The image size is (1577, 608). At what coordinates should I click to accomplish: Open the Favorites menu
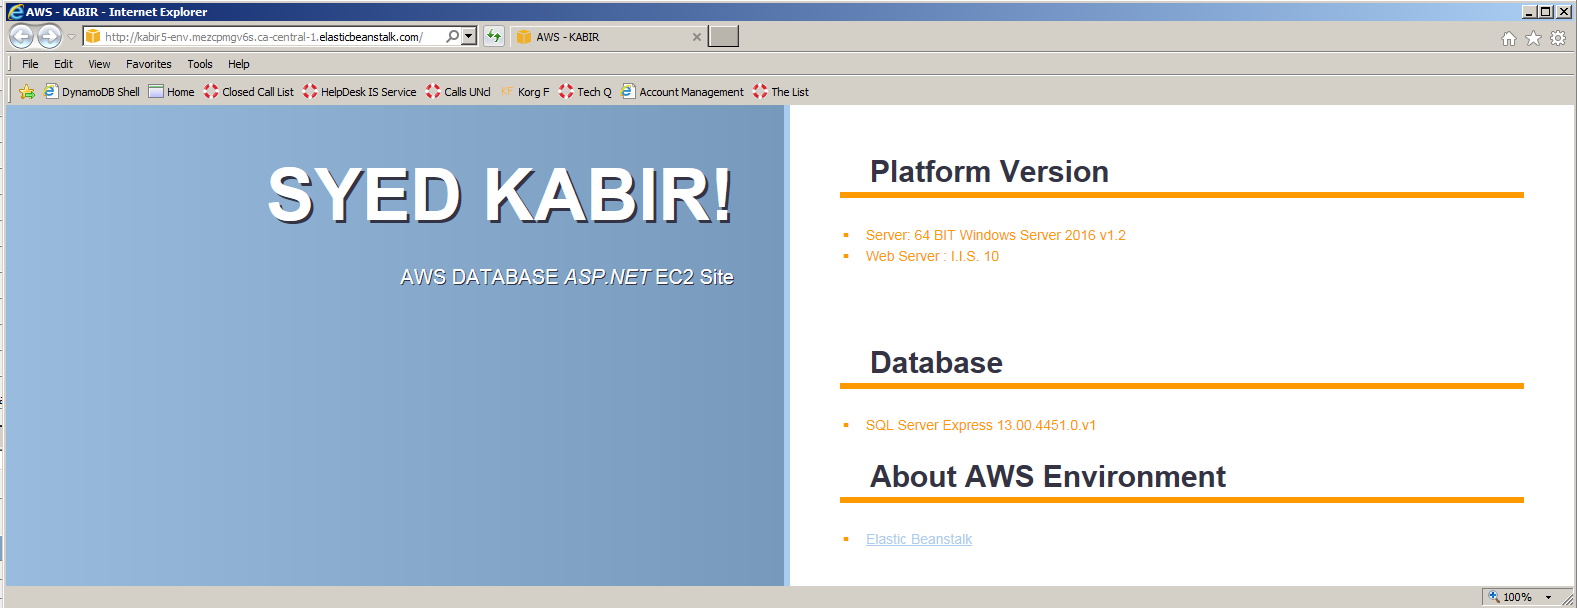coord(149,64)
